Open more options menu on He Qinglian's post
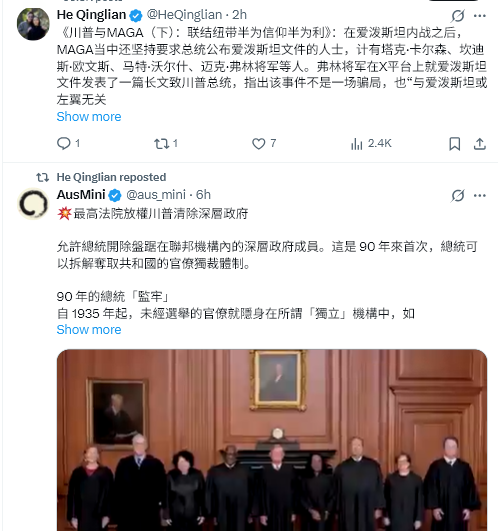 (x=480, y=16)
